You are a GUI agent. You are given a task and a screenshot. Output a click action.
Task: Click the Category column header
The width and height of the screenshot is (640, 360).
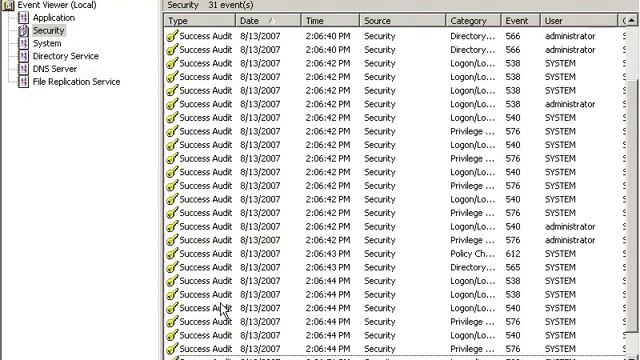[x=473, y=21]
